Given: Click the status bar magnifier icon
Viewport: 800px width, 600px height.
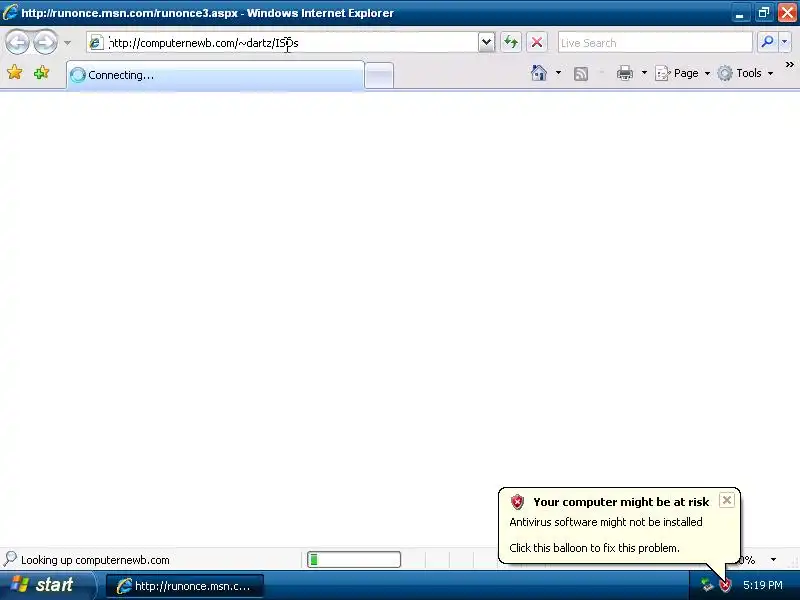Looking at the screenshot, I should [x=10, y=559].
